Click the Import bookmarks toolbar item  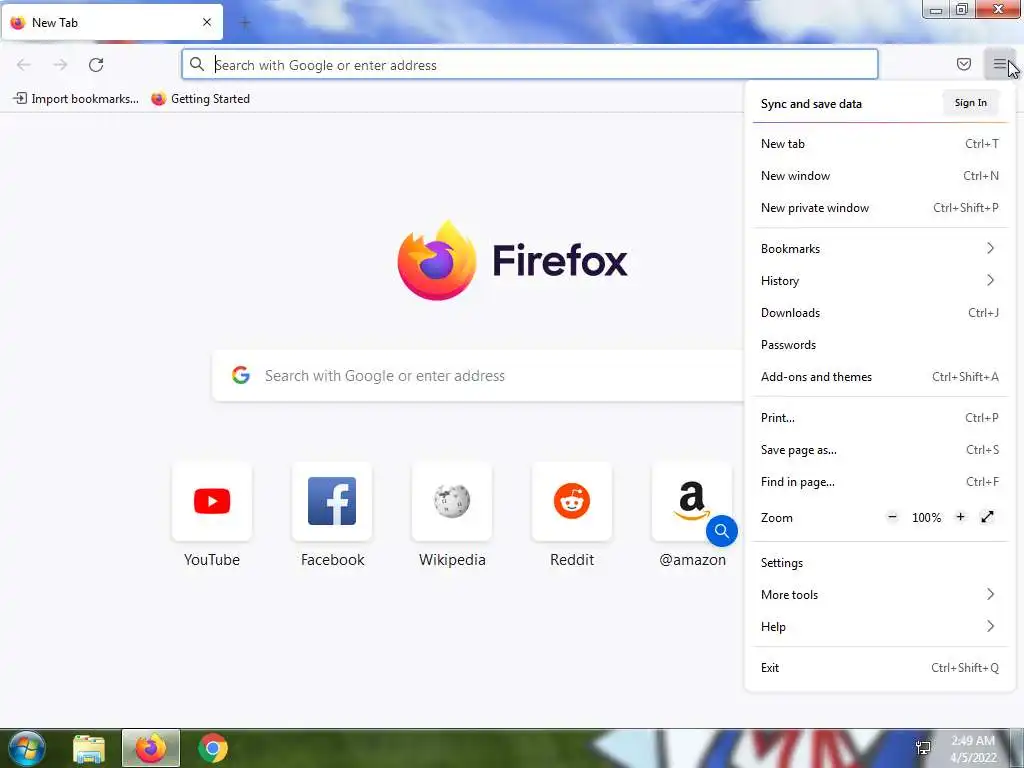(76, 99)
